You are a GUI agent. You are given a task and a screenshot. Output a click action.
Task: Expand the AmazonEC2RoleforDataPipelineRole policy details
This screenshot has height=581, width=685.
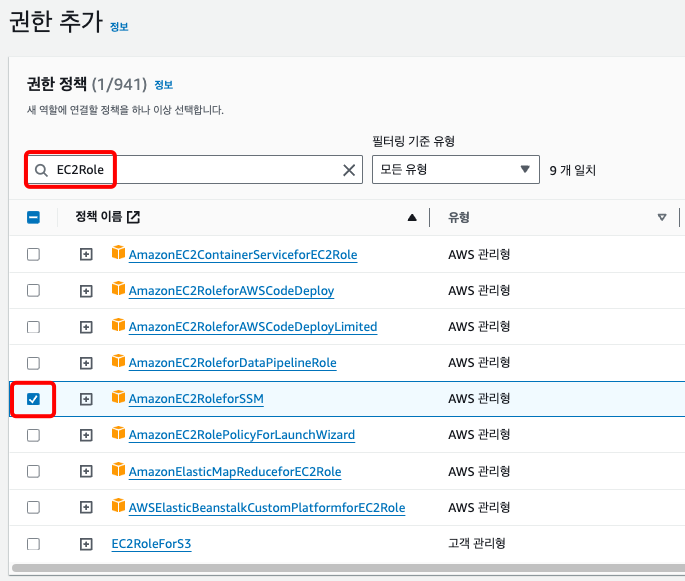[x=86, y=363]
